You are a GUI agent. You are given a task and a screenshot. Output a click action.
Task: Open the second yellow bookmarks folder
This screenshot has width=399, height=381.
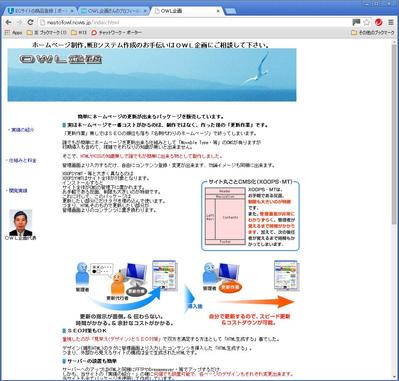(79, 33)
